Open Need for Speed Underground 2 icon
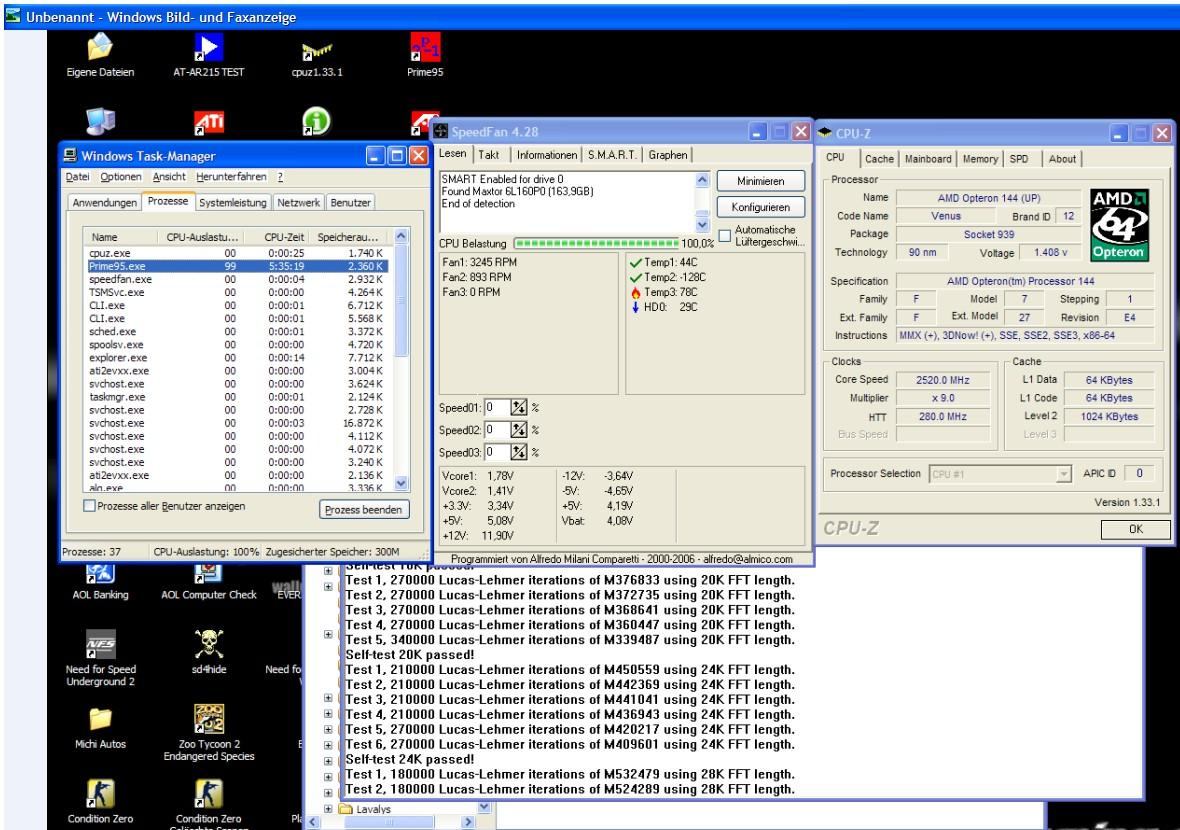 (x=100, y=658)
